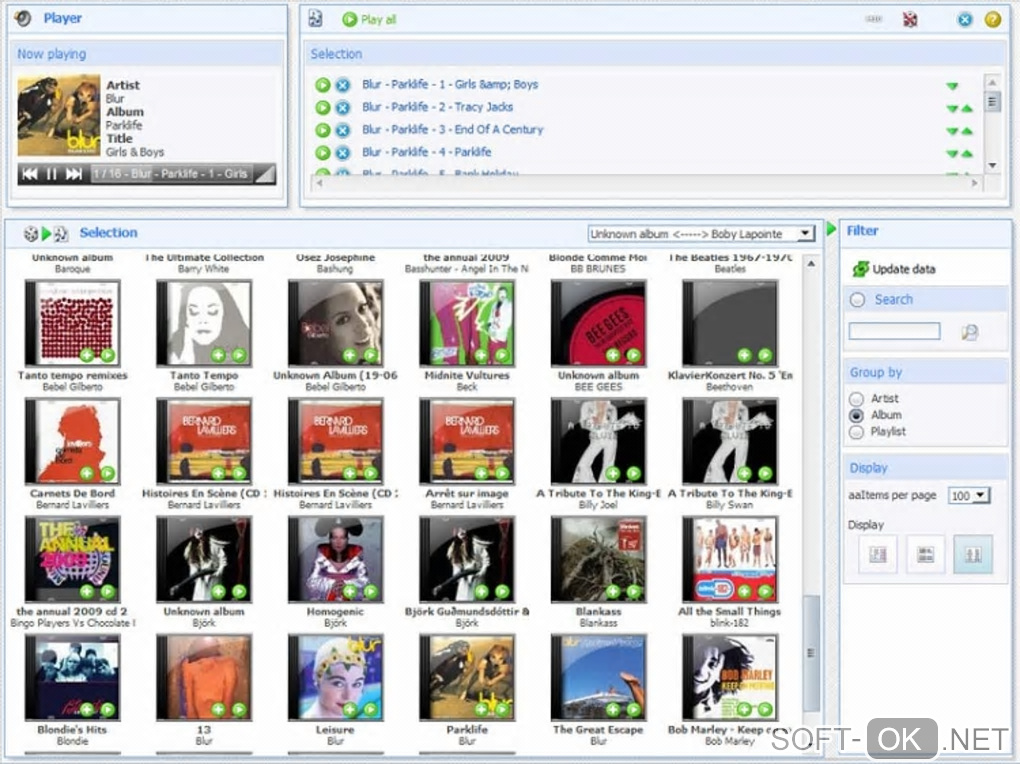The width and height of the screenshot is (1020, 764).
Task: Pause the current song
Action: click(51, 174)
